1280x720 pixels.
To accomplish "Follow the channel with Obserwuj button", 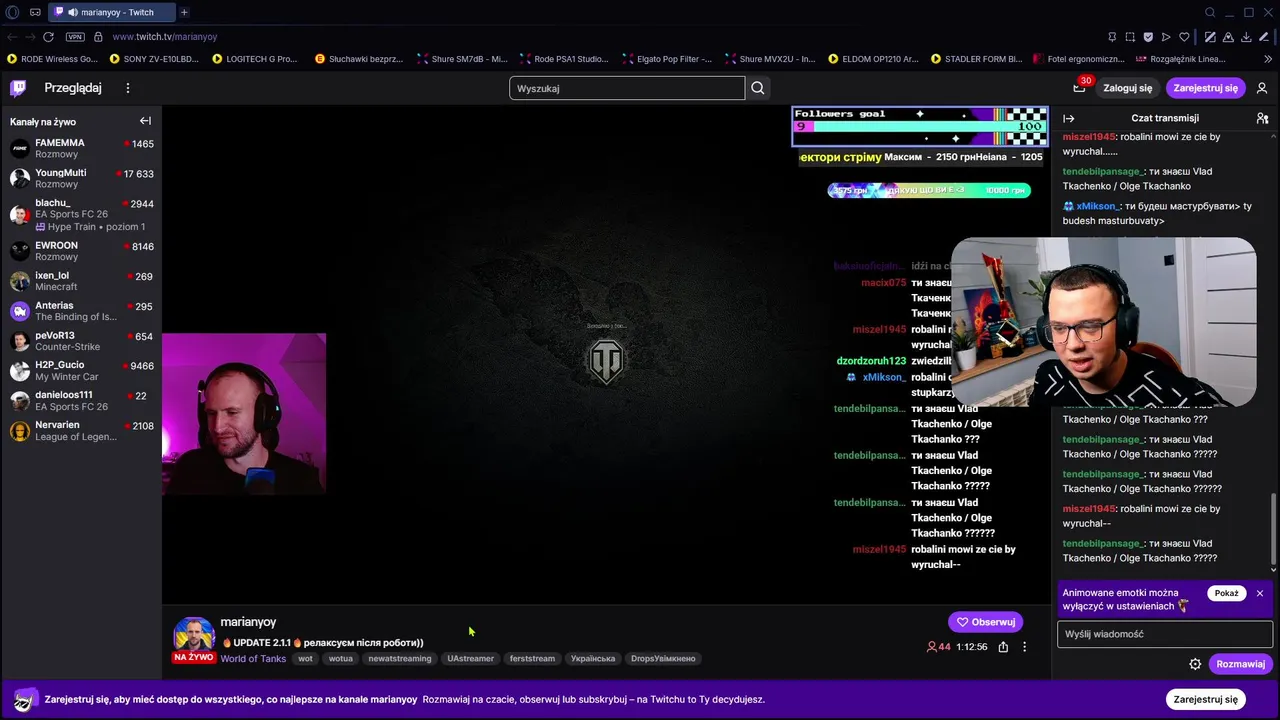I will point(985,622).
